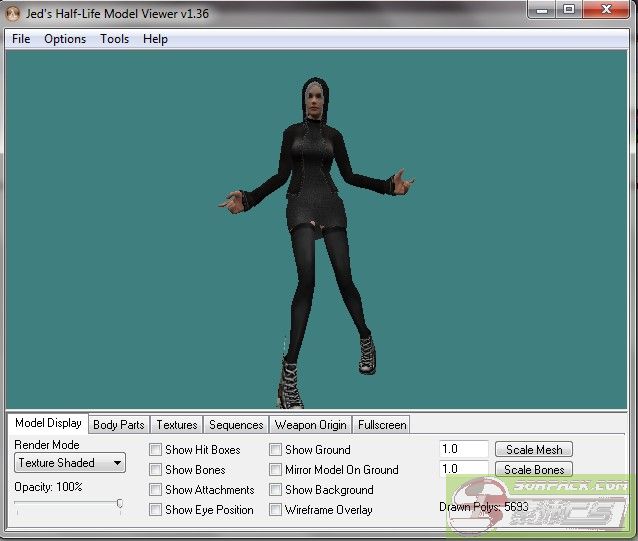Enable Mirror Model On Ground checkbox

275,470
